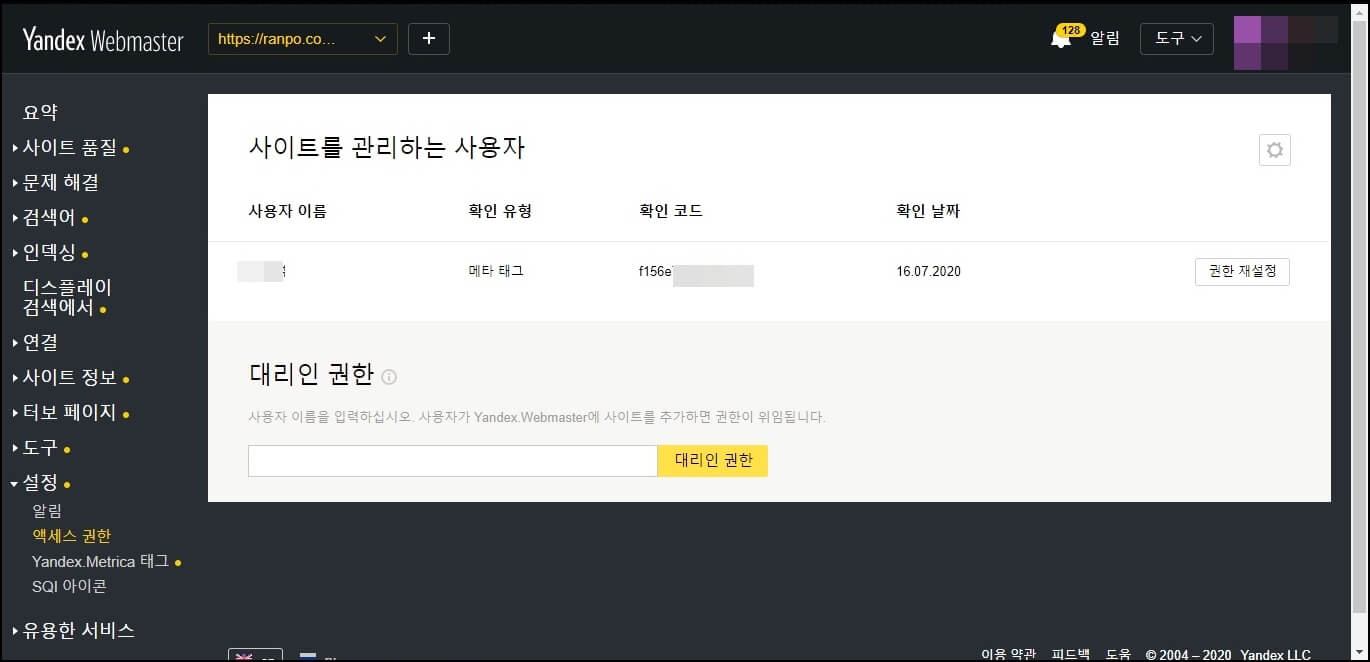The width and height of the screenshot is (1370, 662).
Task: Expand 터보 페이지 in the sidebar
Action: tap(69, 413)
